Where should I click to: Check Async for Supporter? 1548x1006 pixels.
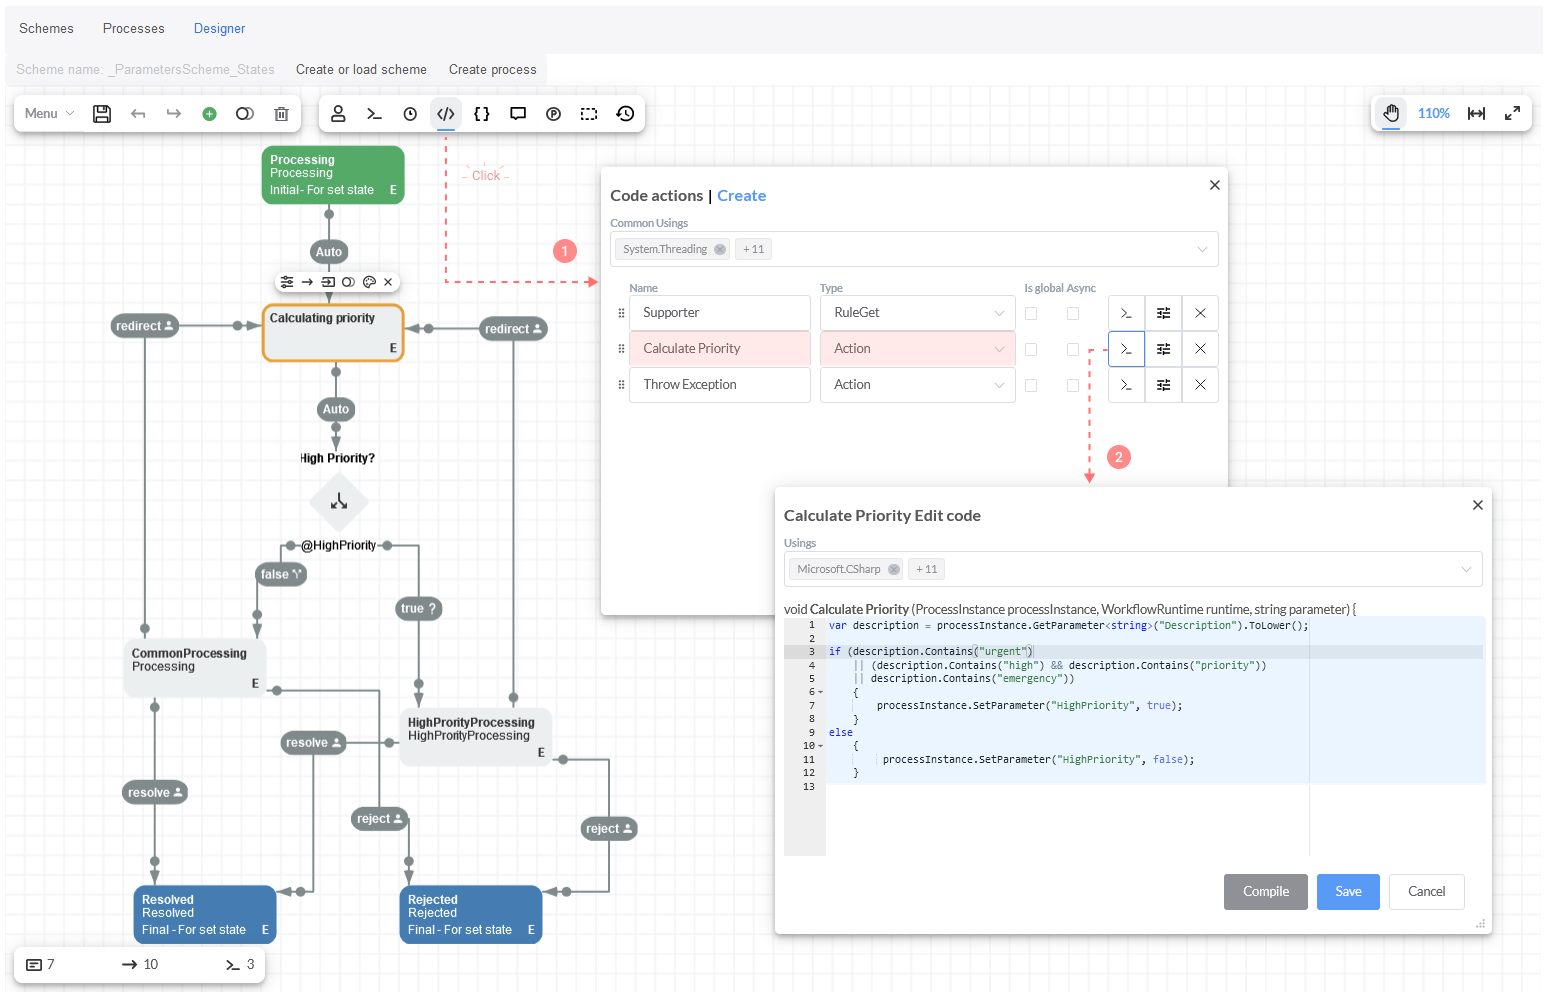tap(1073, 314)
